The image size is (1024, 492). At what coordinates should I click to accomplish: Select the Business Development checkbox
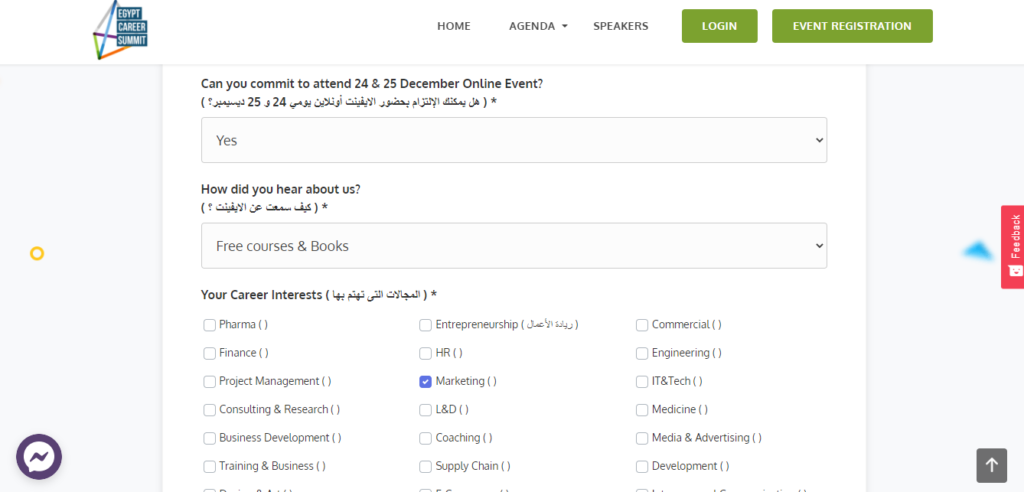tap(210, 438)
